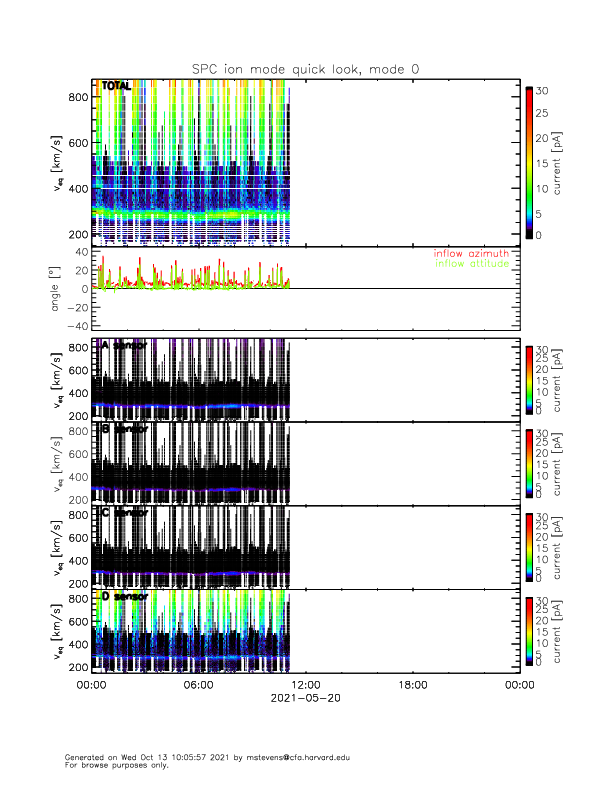612x792 pixels.
Task: Click the date label 2021-05-20
Action: pos(305,699)
